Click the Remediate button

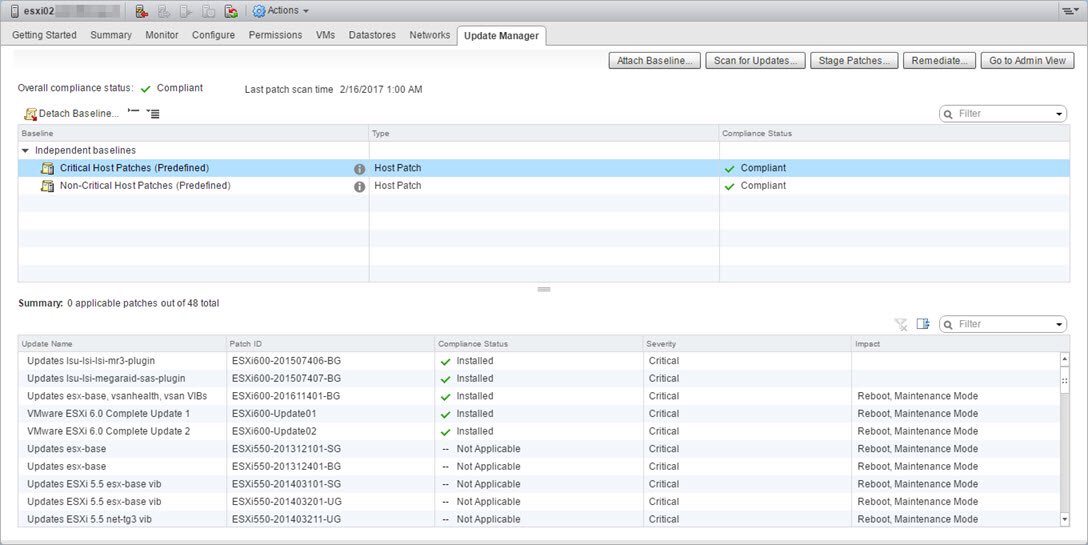[x=940, y=61]
